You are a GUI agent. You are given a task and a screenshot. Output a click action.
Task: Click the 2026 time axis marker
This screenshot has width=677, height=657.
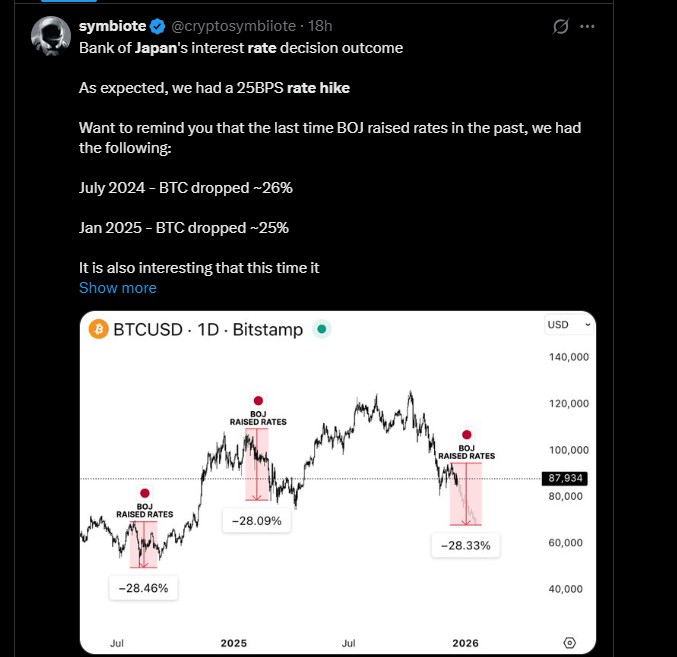[x=466, y=642]
